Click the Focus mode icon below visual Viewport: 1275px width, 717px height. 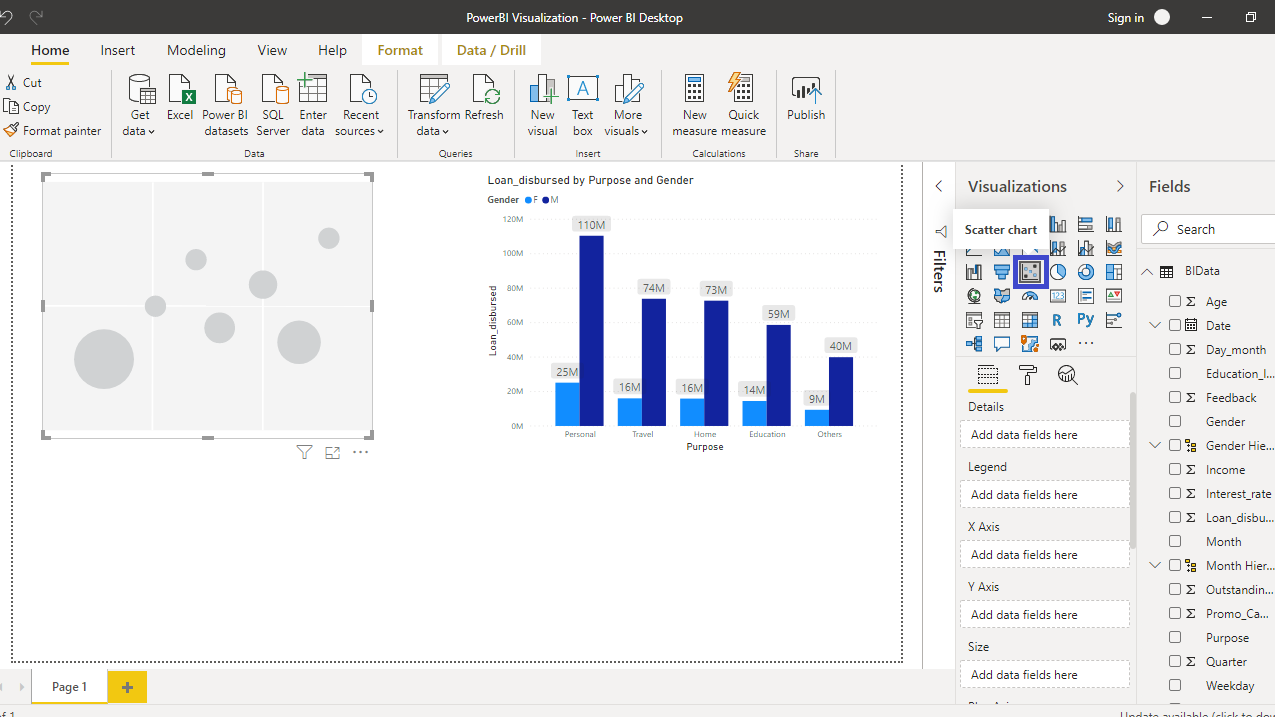(x=333, y=453)
